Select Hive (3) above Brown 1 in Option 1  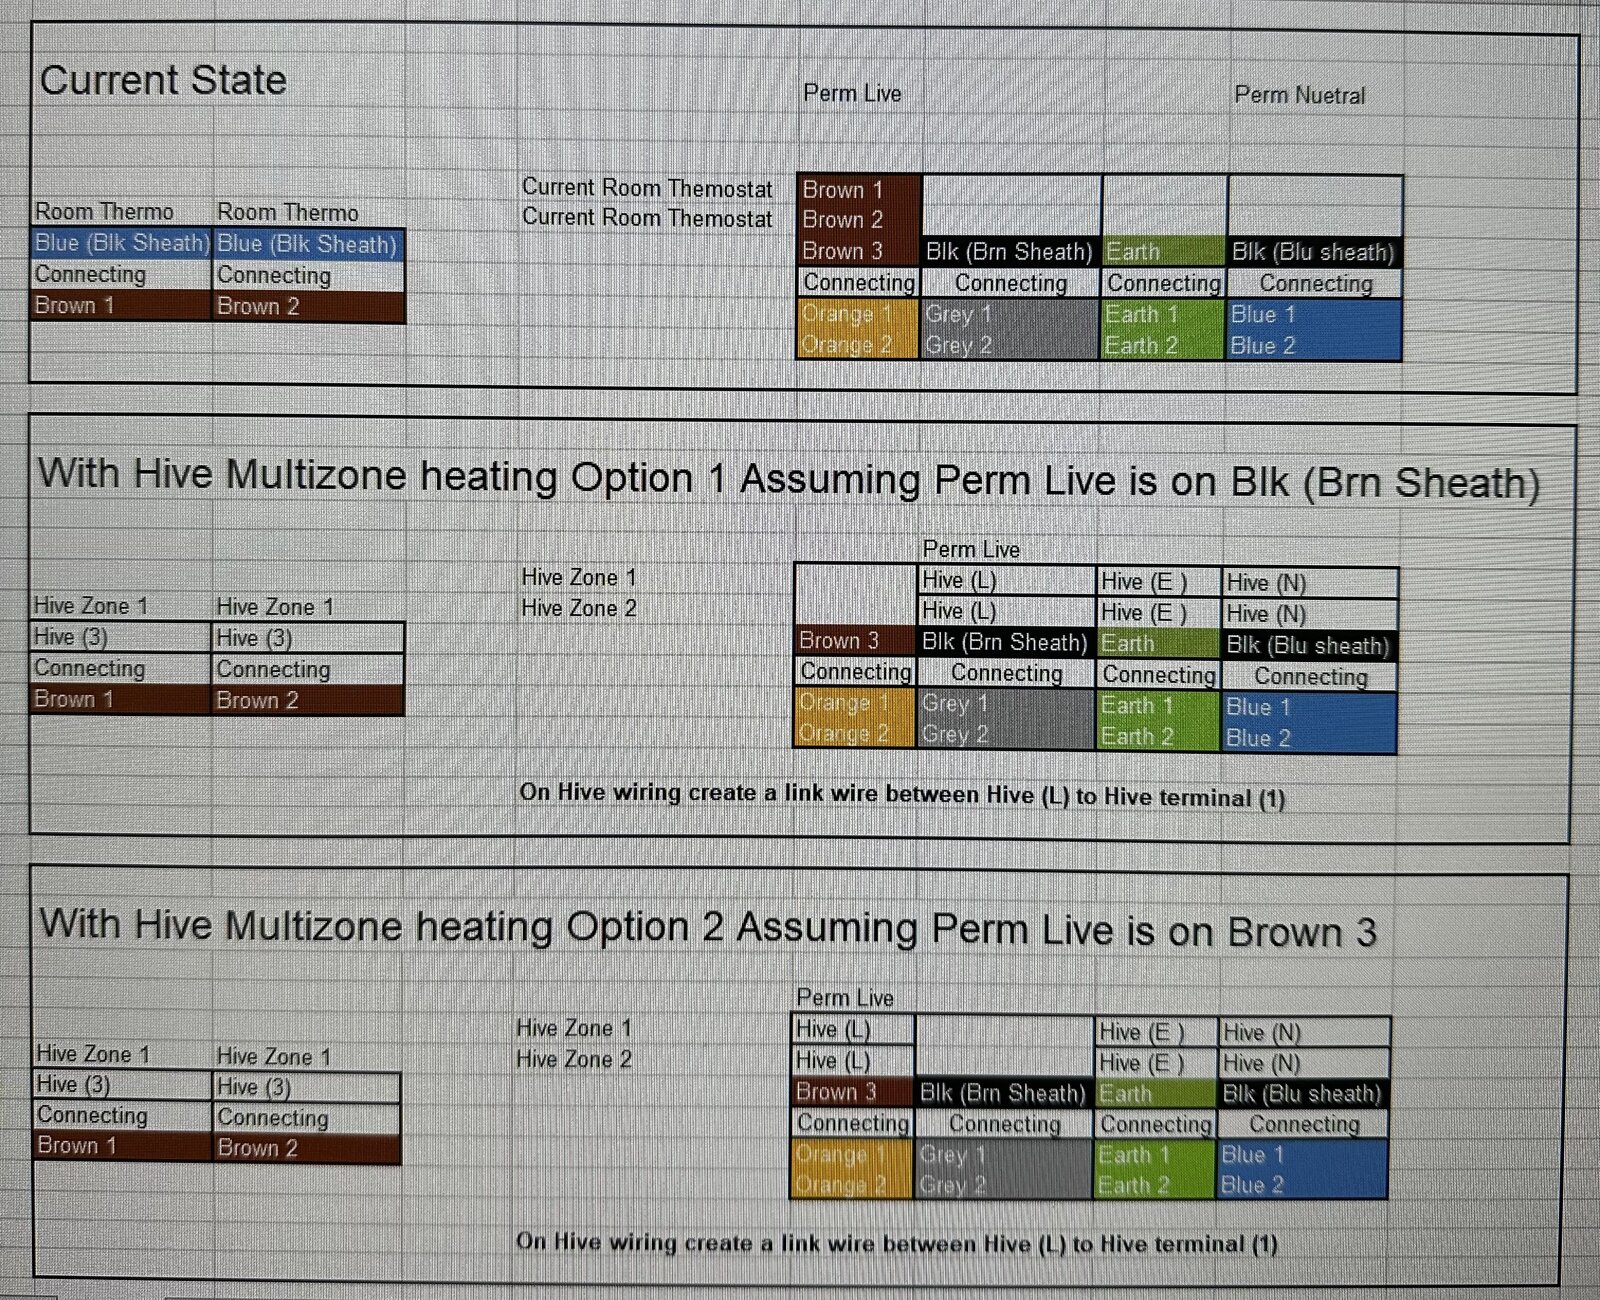point(71,637)
